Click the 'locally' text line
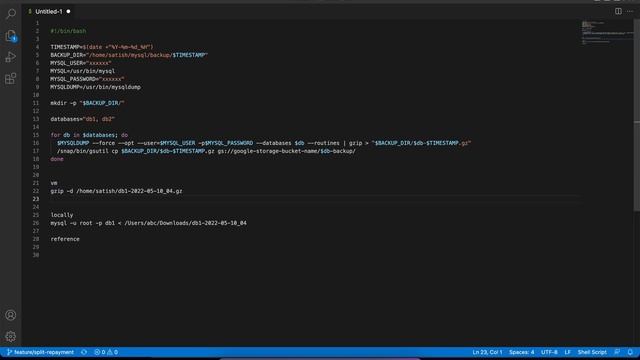Viewport: 640px width, 360px height. [62, 215]
